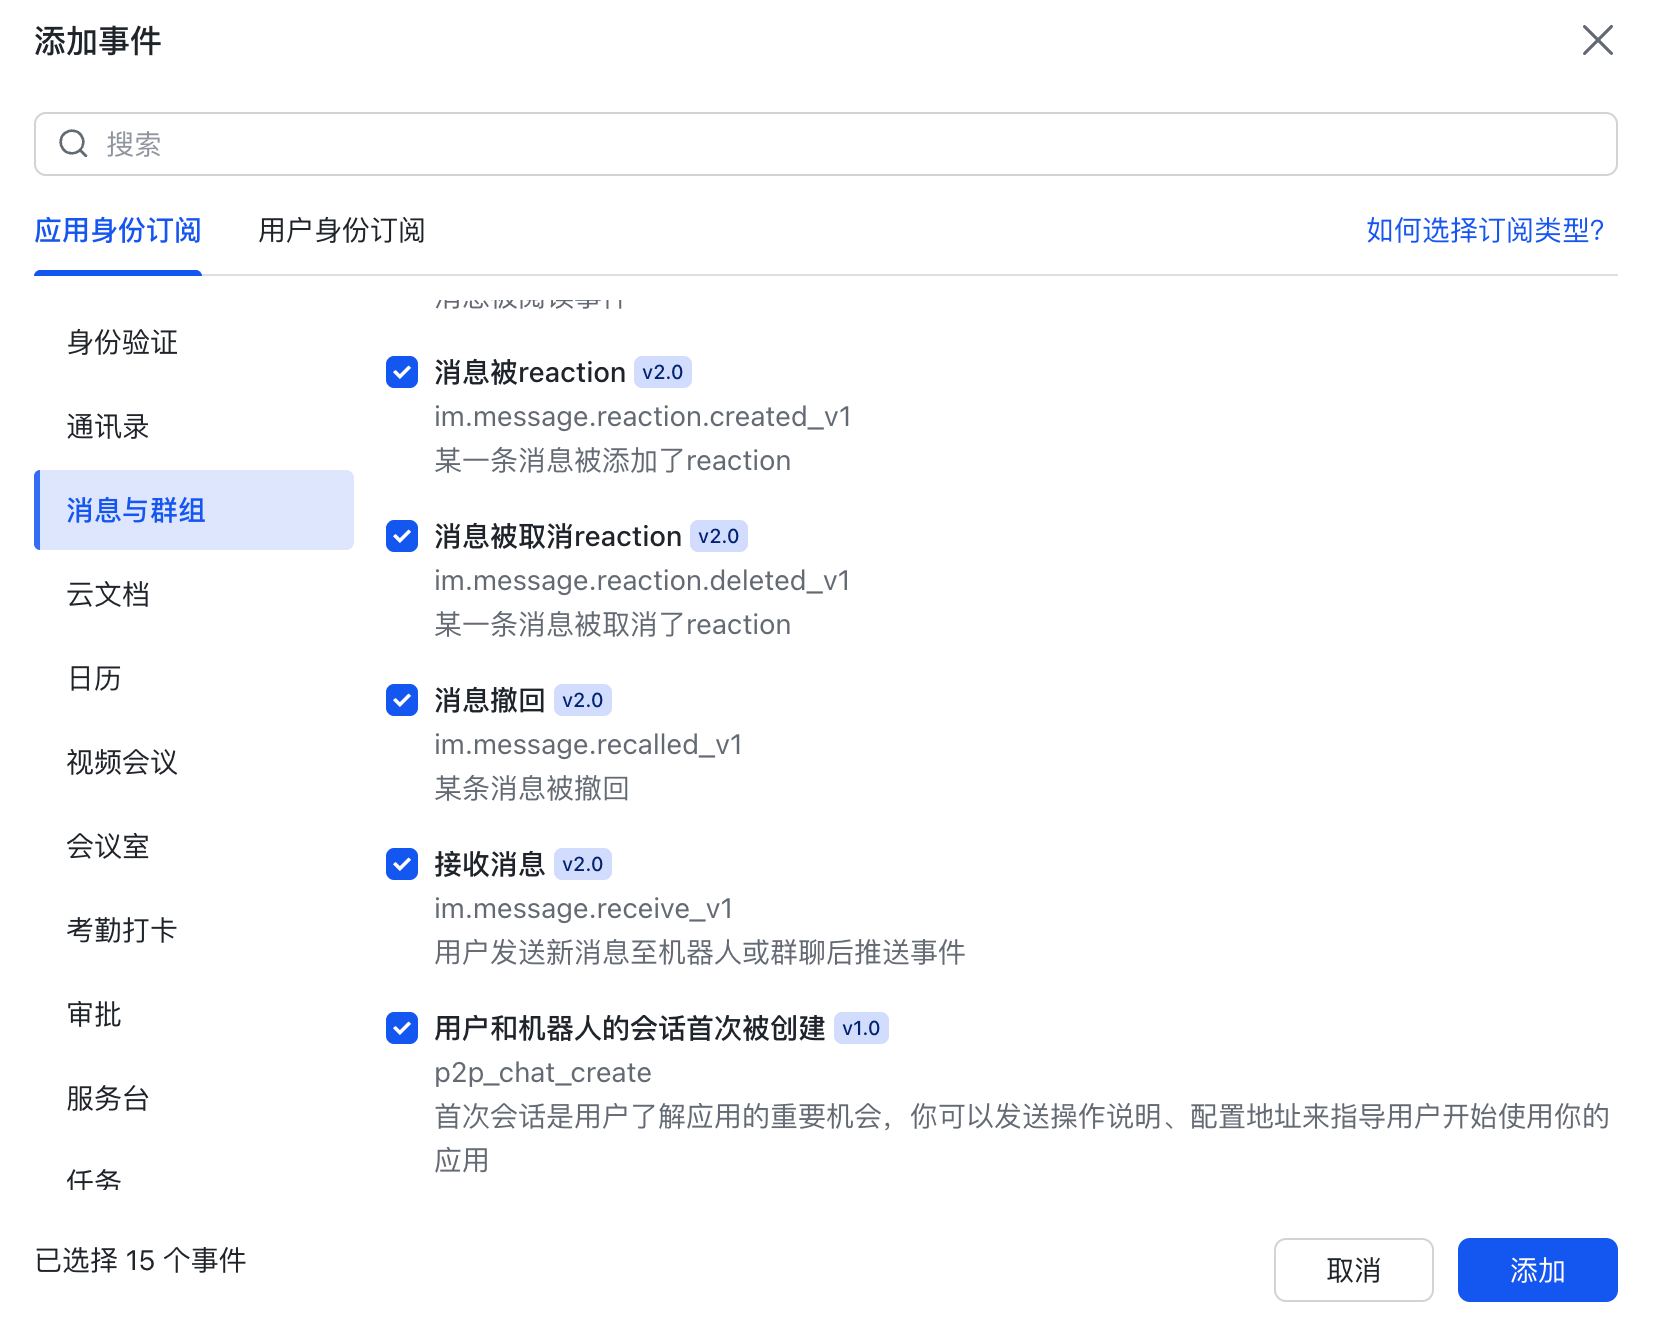Click the 取消 button
The height and width of the screenshot is (1332, 1660).
click(x=1353, y=1270)
